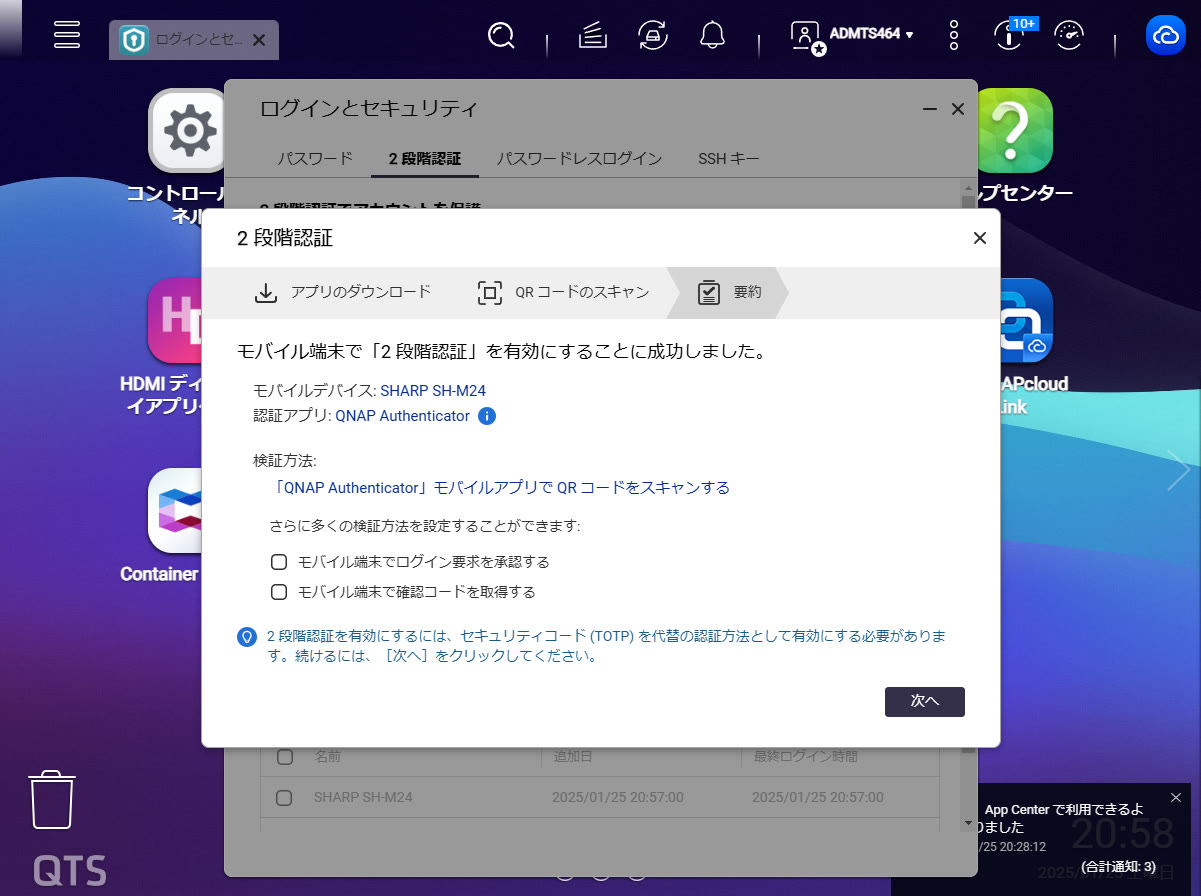Enable get verification code on mobile checkbox
The height and width of the screenshot is (896, 1201).
pos(279,592)
